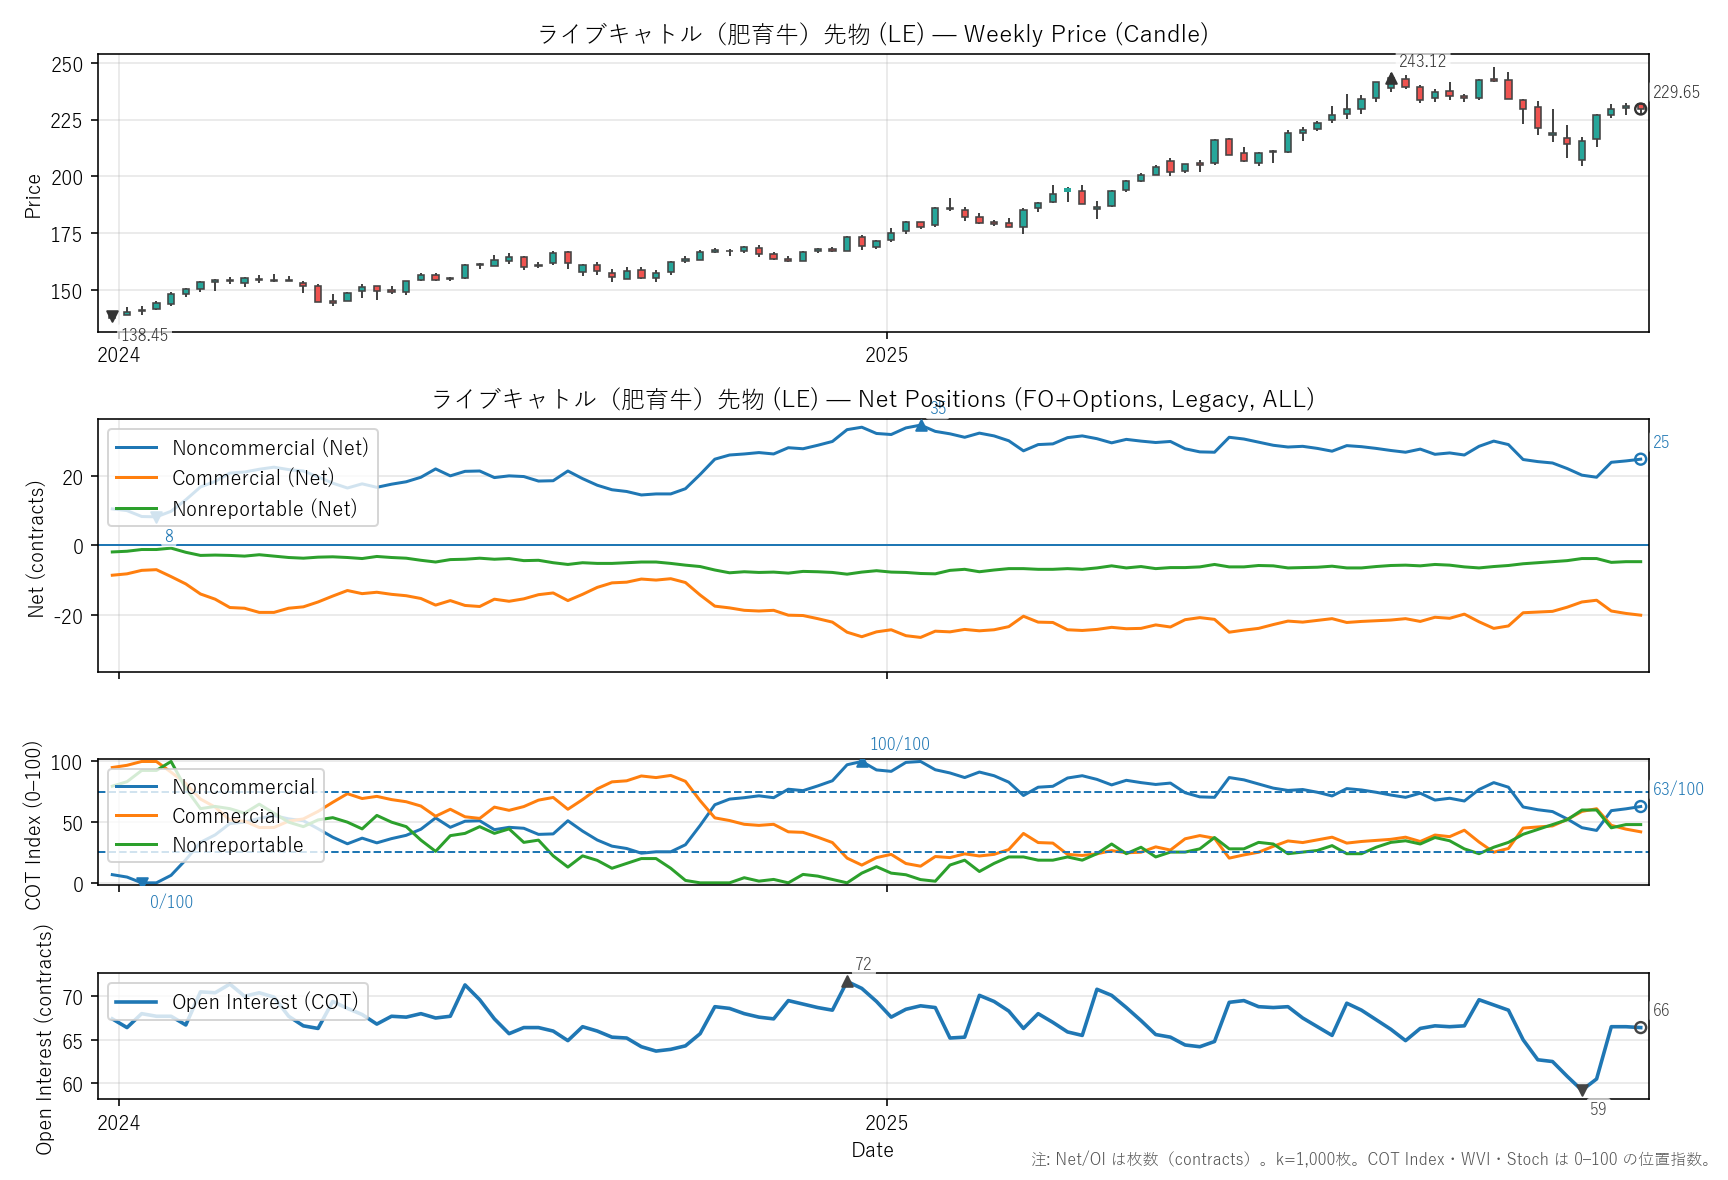Image resolution: width=1728 pixels, height=1180 pixels.
Task: Click the latest Open Interest circle at 66
Action: click(1640, 1027)
